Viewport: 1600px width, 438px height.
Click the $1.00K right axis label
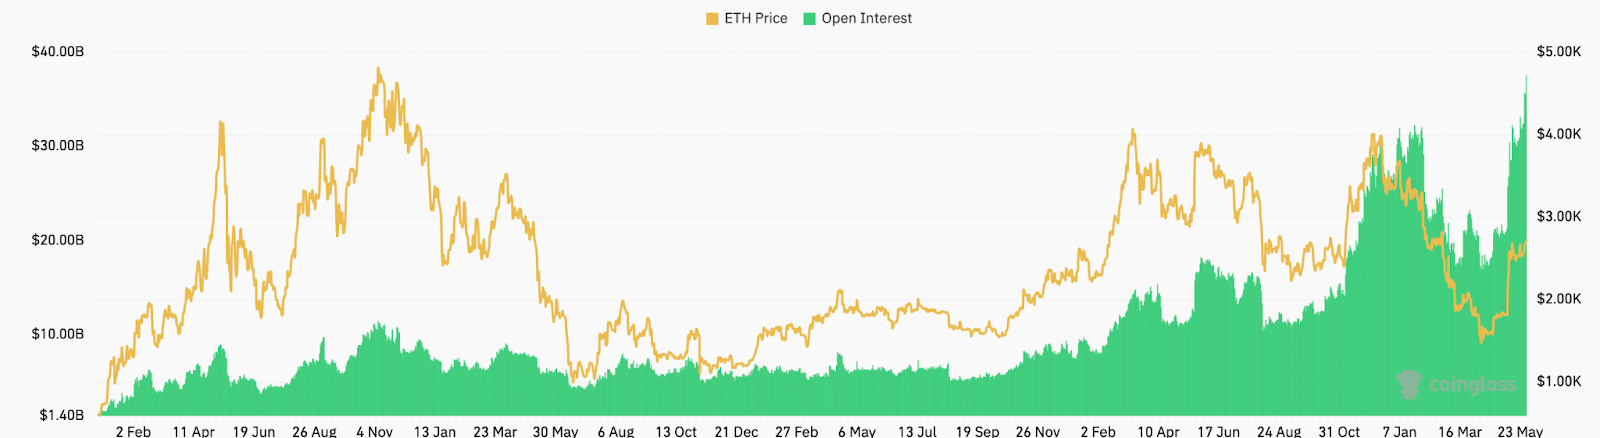pyautogui.click(x=1559, y=381)
